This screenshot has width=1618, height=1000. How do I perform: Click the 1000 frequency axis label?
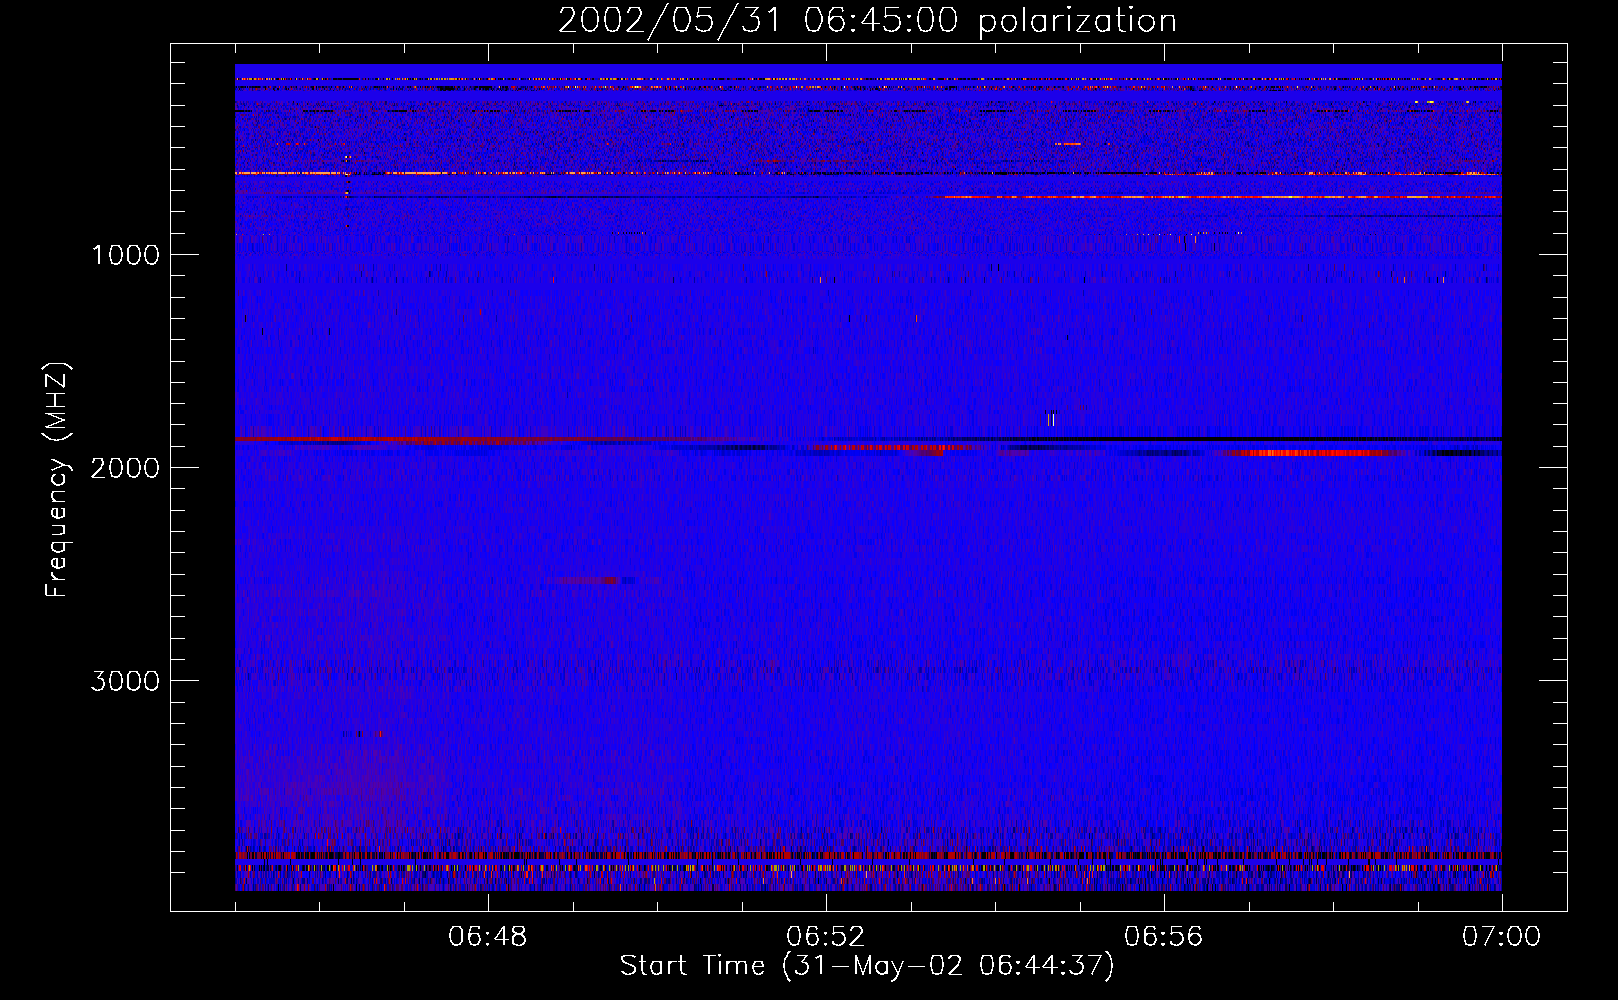click(125, 255)
